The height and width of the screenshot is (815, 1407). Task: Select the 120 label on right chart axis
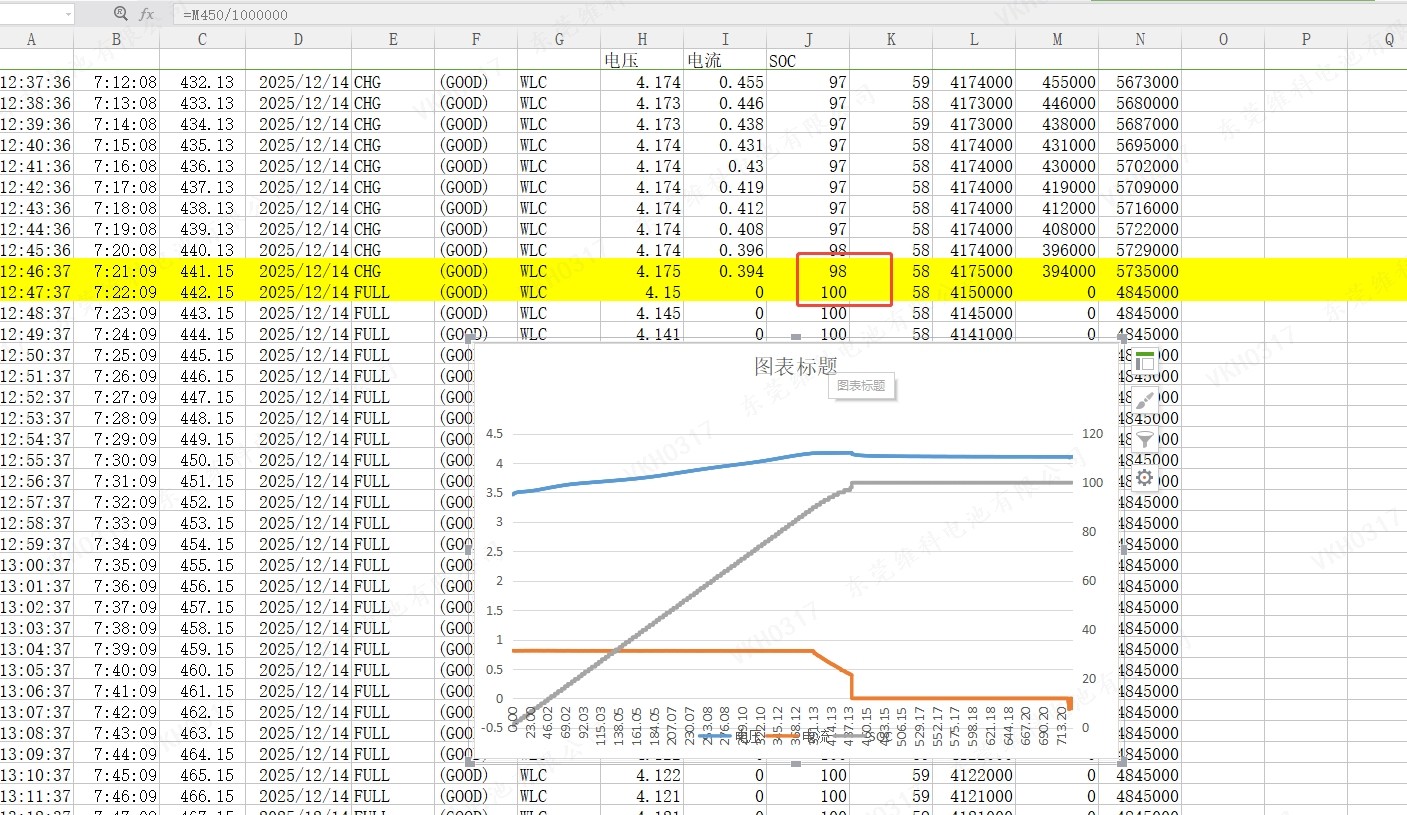1093,434
